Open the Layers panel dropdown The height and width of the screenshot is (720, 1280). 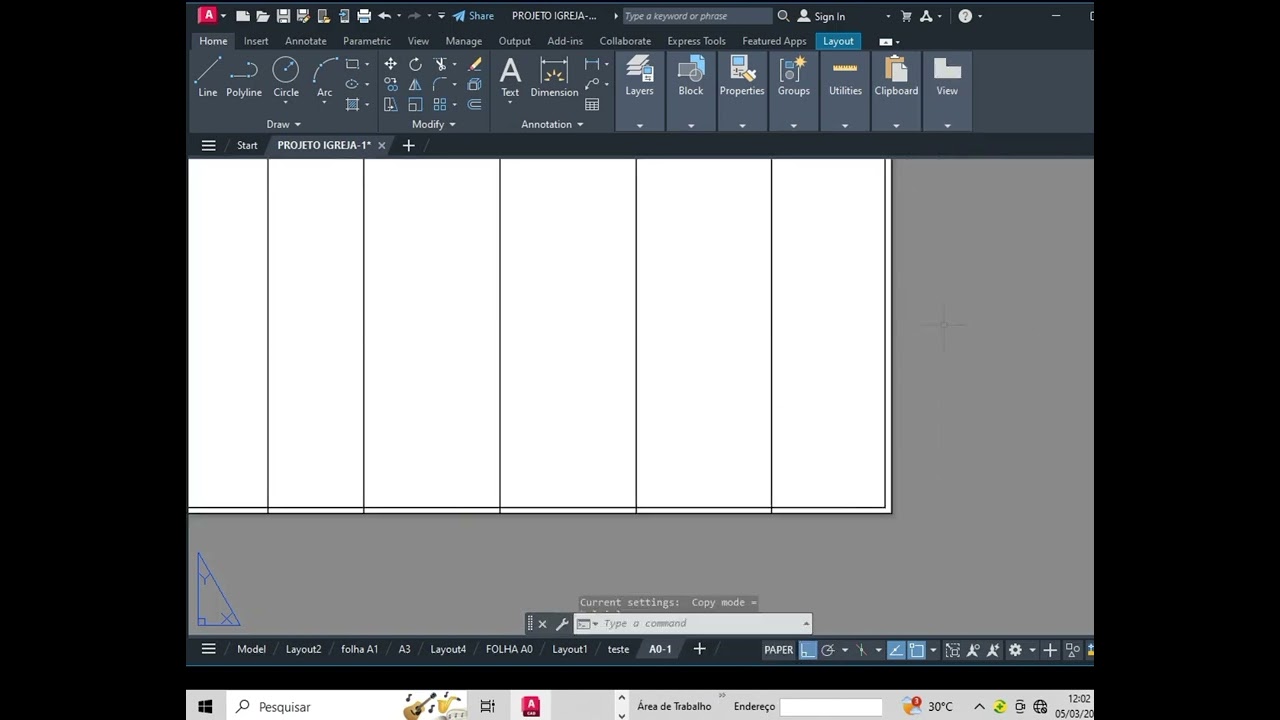[x=640, y=126]
